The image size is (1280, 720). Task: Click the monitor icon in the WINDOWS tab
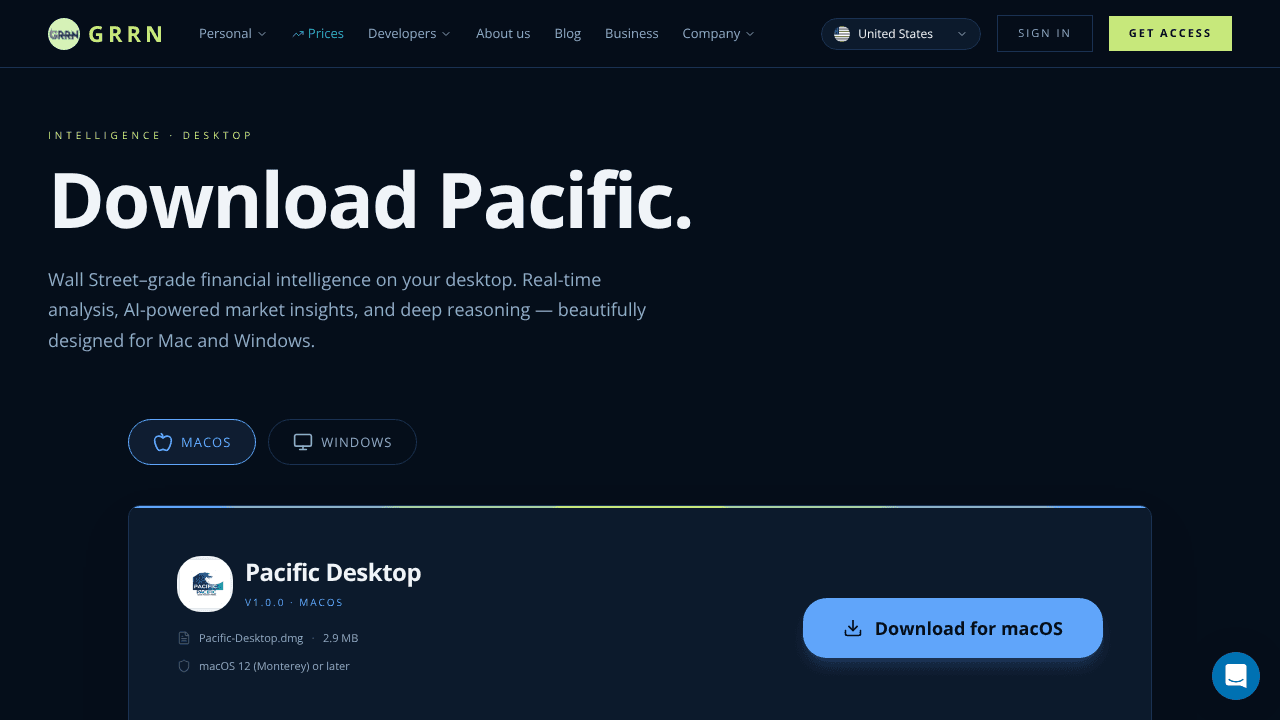[303, 442]
